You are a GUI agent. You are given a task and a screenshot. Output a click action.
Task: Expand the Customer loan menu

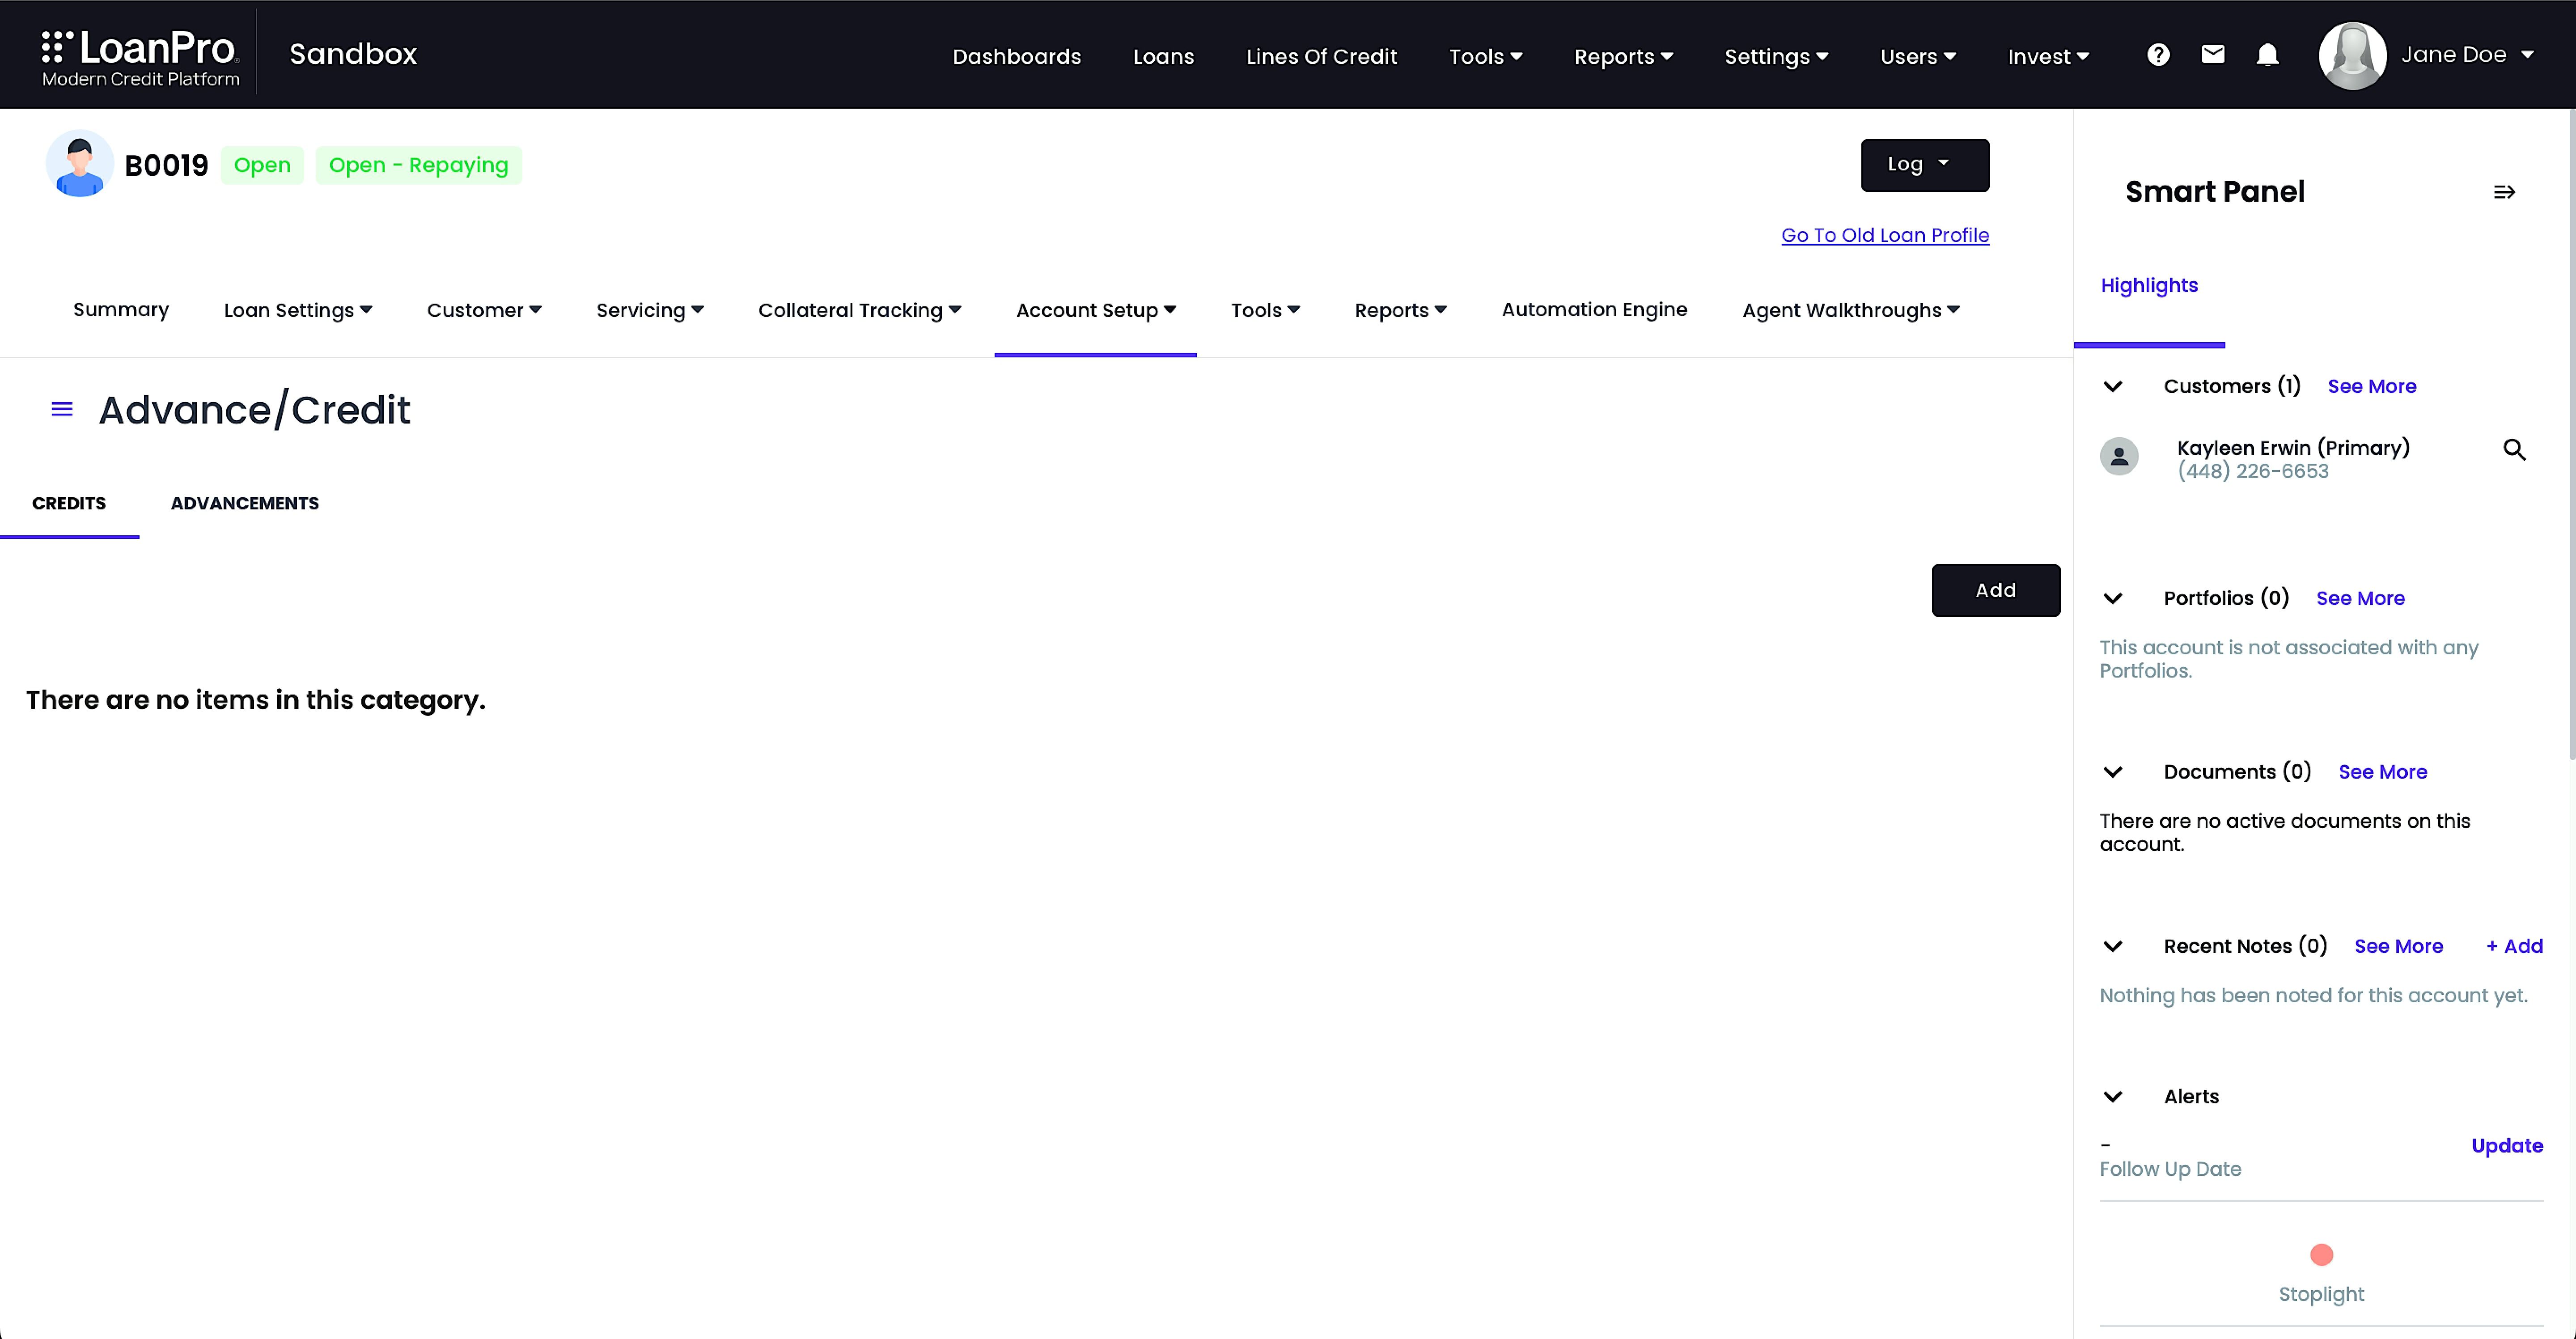484,310
